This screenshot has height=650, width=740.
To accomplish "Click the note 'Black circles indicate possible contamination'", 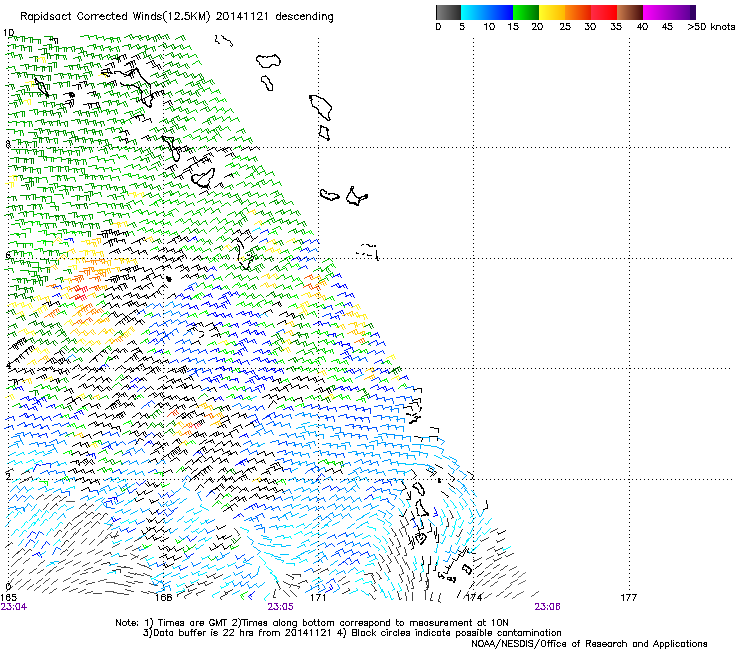I will (456, 633).
